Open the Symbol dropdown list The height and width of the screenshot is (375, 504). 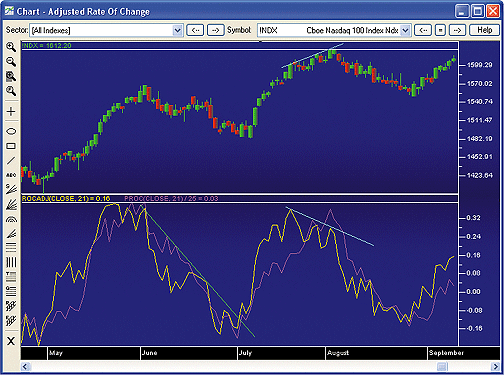[x=405, y=30]
